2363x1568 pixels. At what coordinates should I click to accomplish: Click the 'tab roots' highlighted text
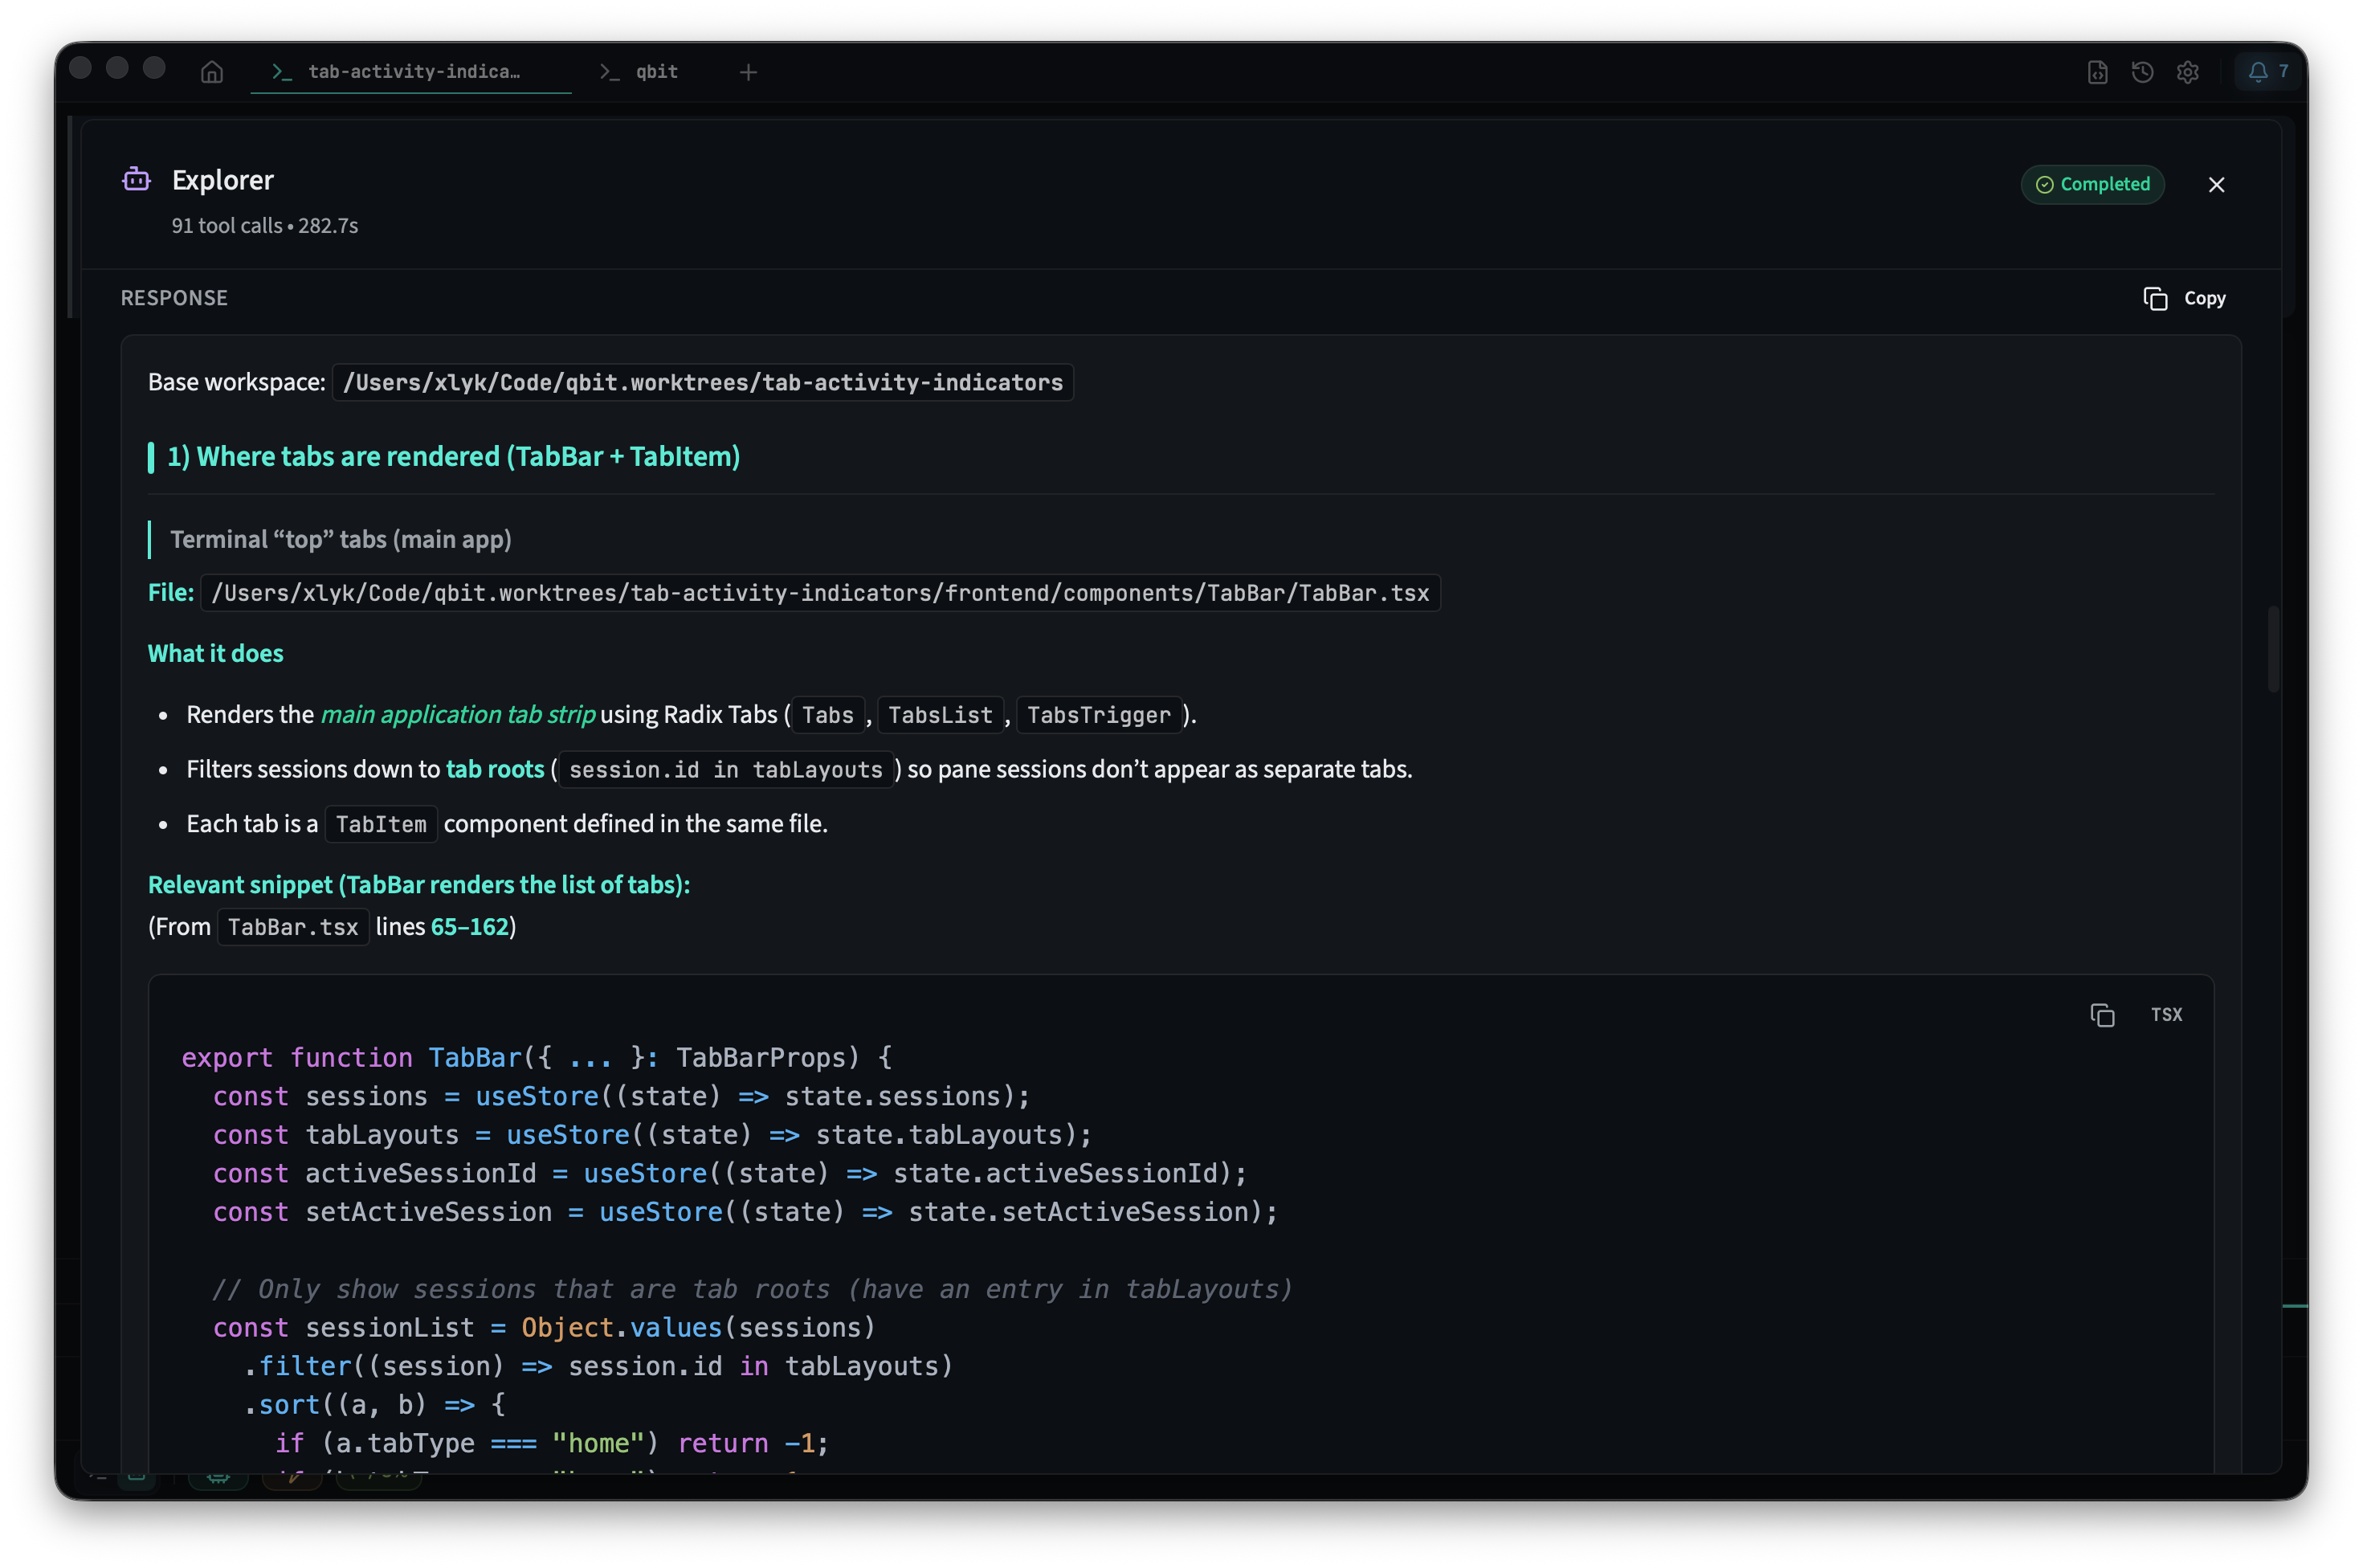pos(495,769)
